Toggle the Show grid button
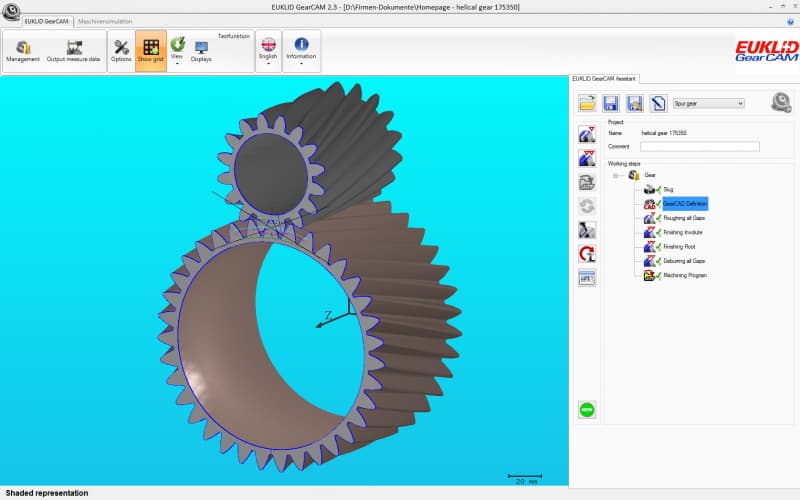 (151, 51)
